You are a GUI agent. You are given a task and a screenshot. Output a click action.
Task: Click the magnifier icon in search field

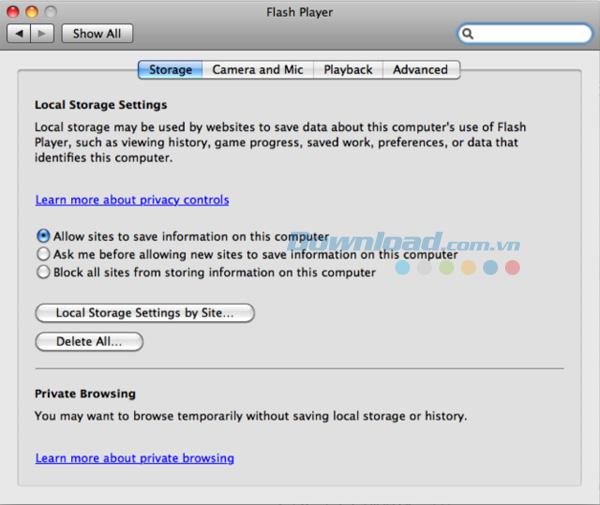point(468,34)
